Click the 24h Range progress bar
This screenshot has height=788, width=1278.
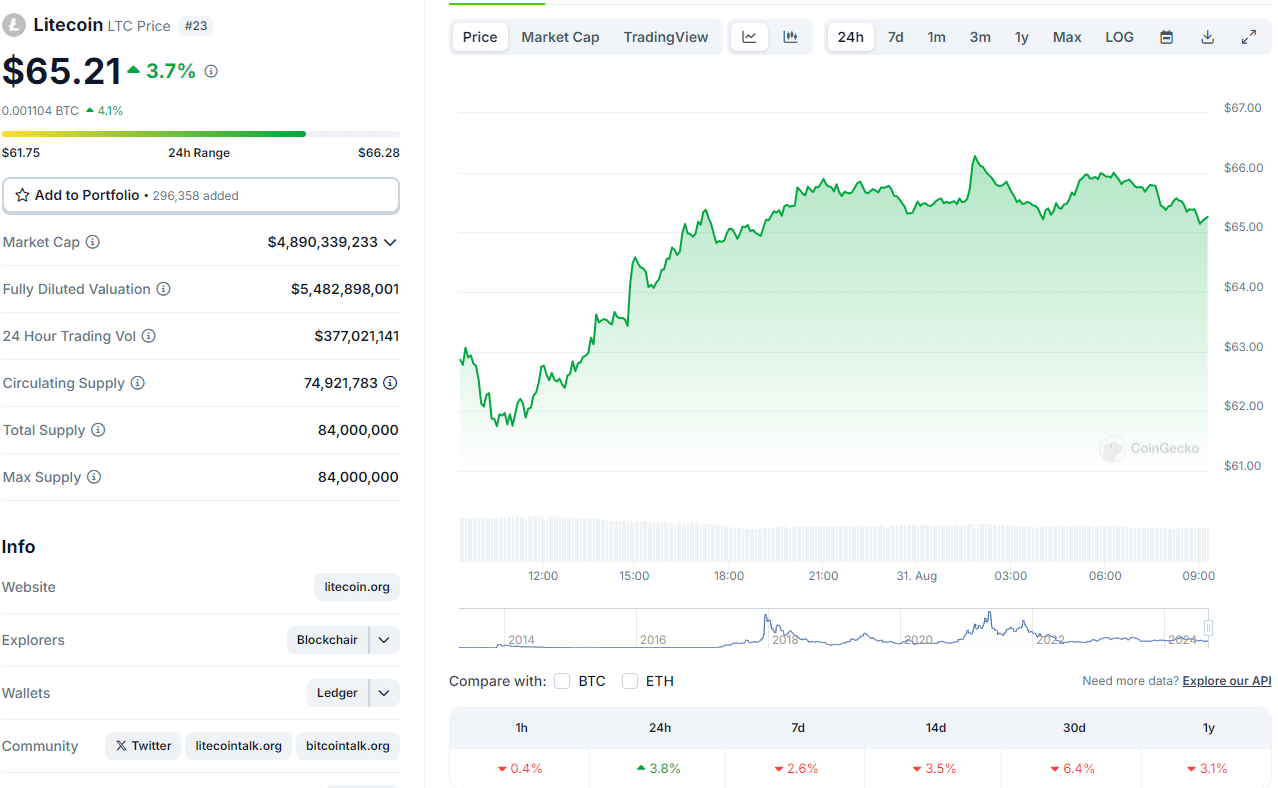201,133
